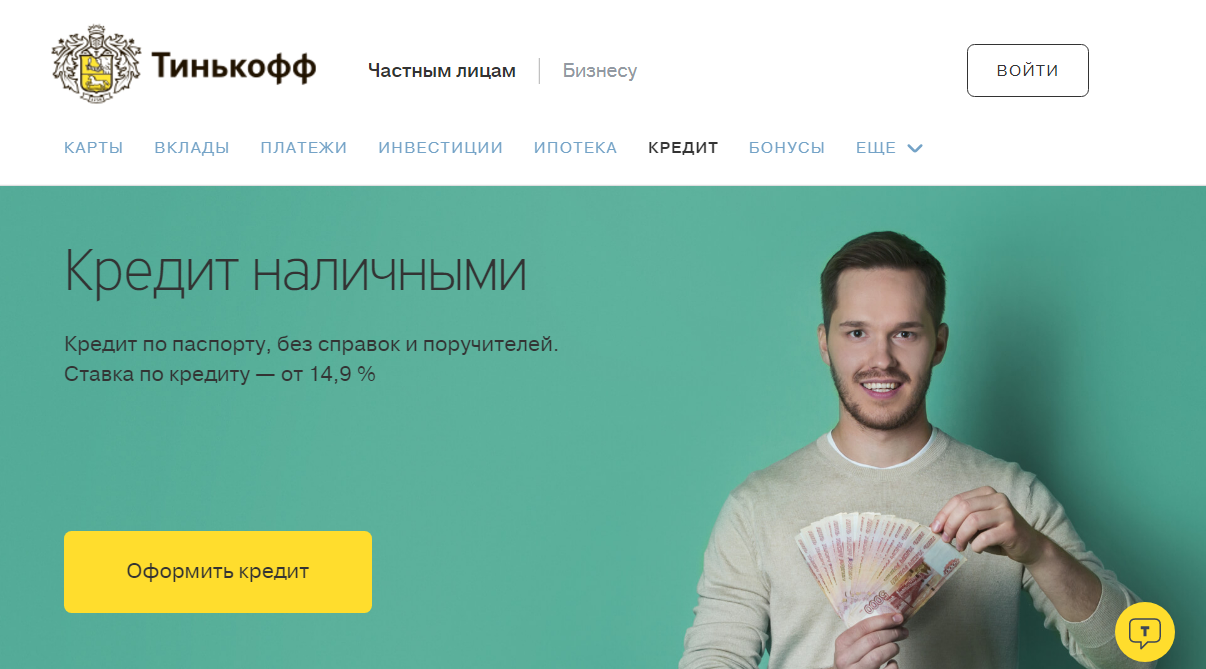Image resolution: width=1206 pixels, height=669 pixels.
Task: Open the ИПОТЕКА section
Action: pos(576,148)
